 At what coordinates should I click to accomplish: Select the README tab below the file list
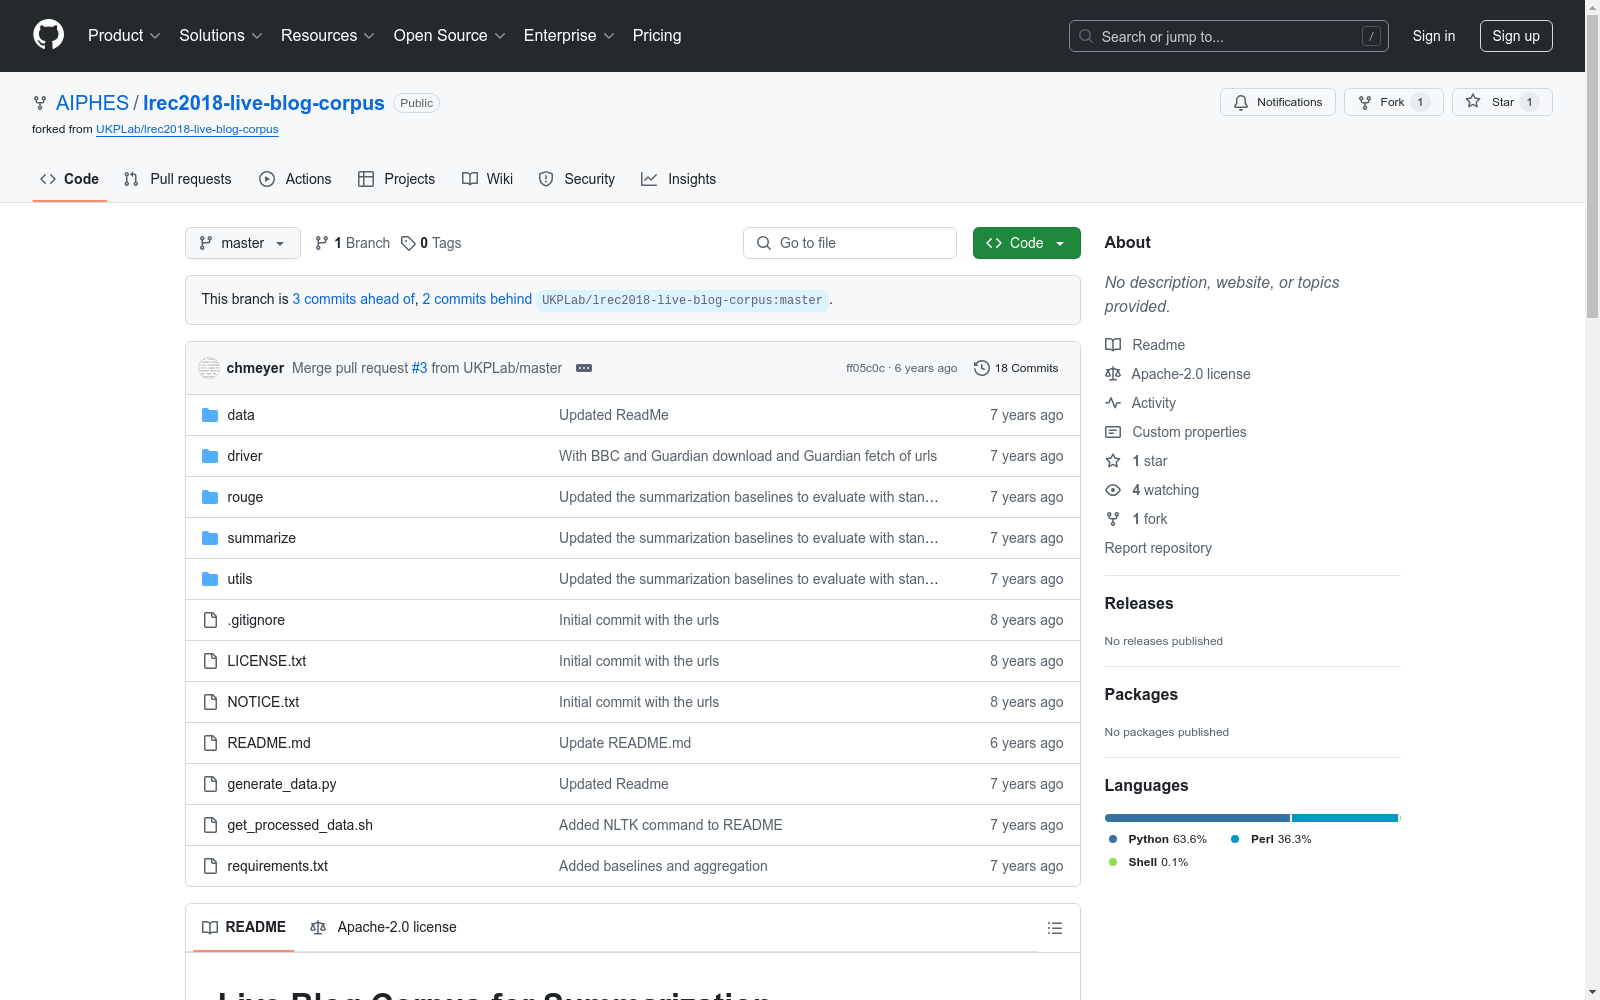point(244,927)
